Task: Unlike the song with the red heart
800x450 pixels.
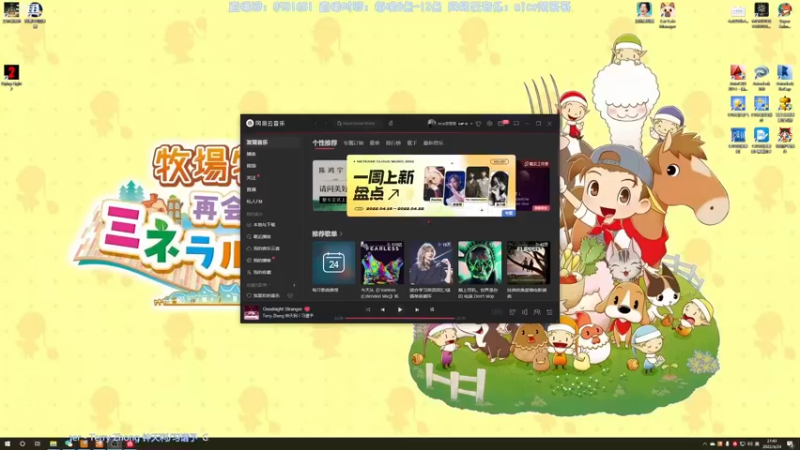Action: [307, 309]
